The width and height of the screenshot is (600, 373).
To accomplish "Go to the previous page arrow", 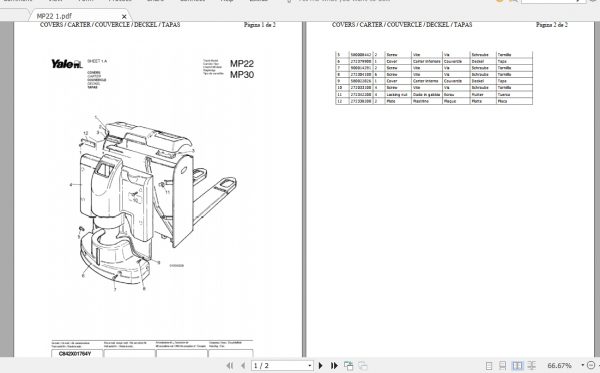I will (x=243, y=366).
